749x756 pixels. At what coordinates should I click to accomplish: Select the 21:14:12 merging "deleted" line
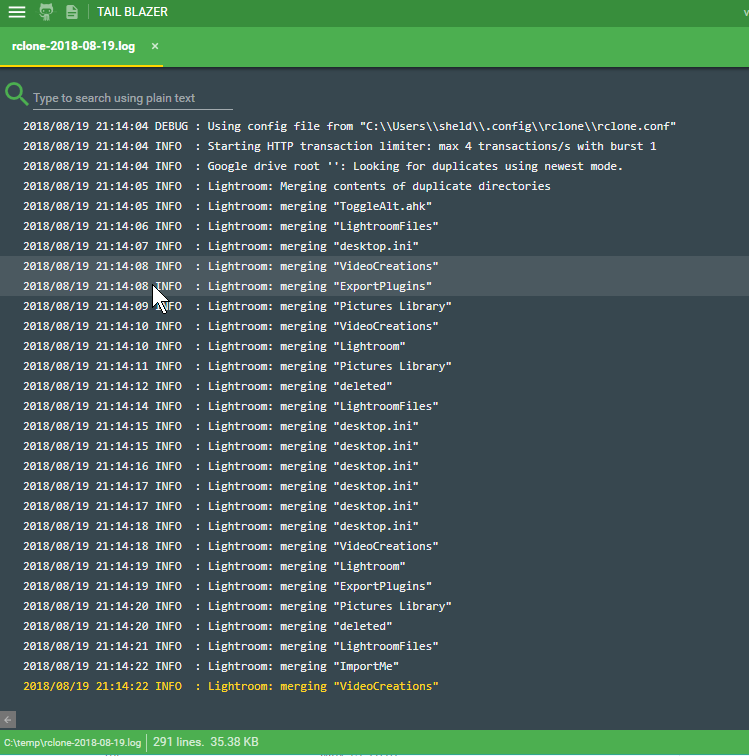(x=208, y=386)
